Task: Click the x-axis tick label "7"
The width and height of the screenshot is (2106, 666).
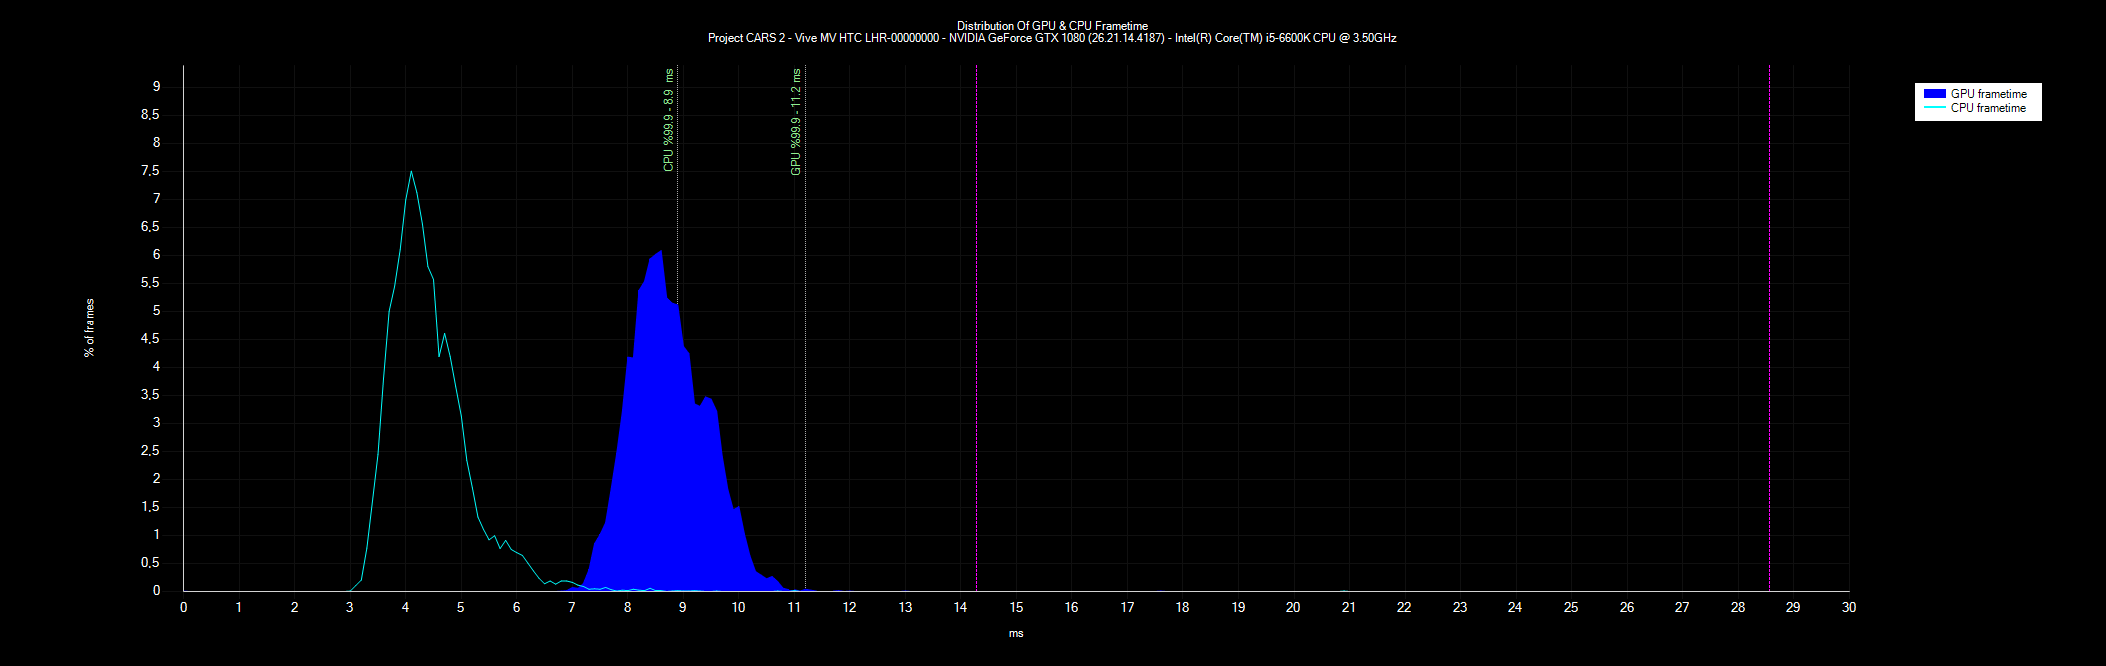Action: pos(572,607)
